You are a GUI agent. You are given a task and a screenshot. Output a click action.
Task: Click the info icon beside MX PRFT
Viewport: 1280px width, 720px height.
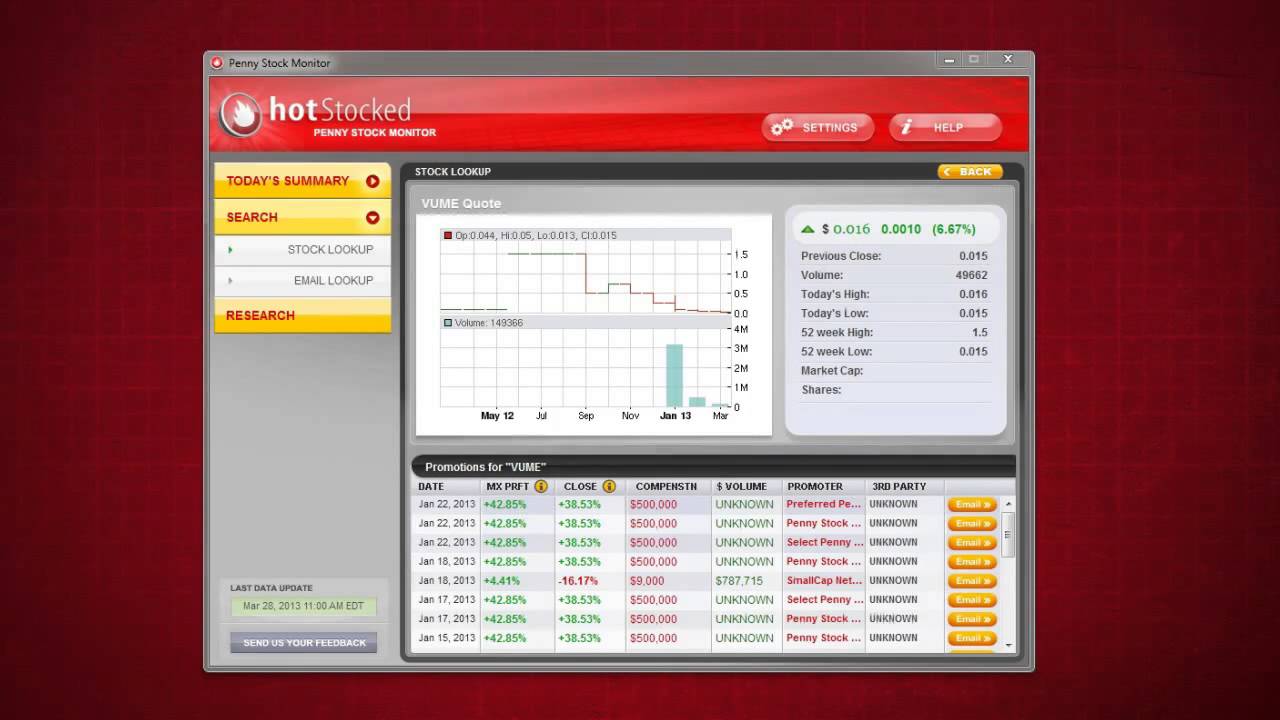541,486
